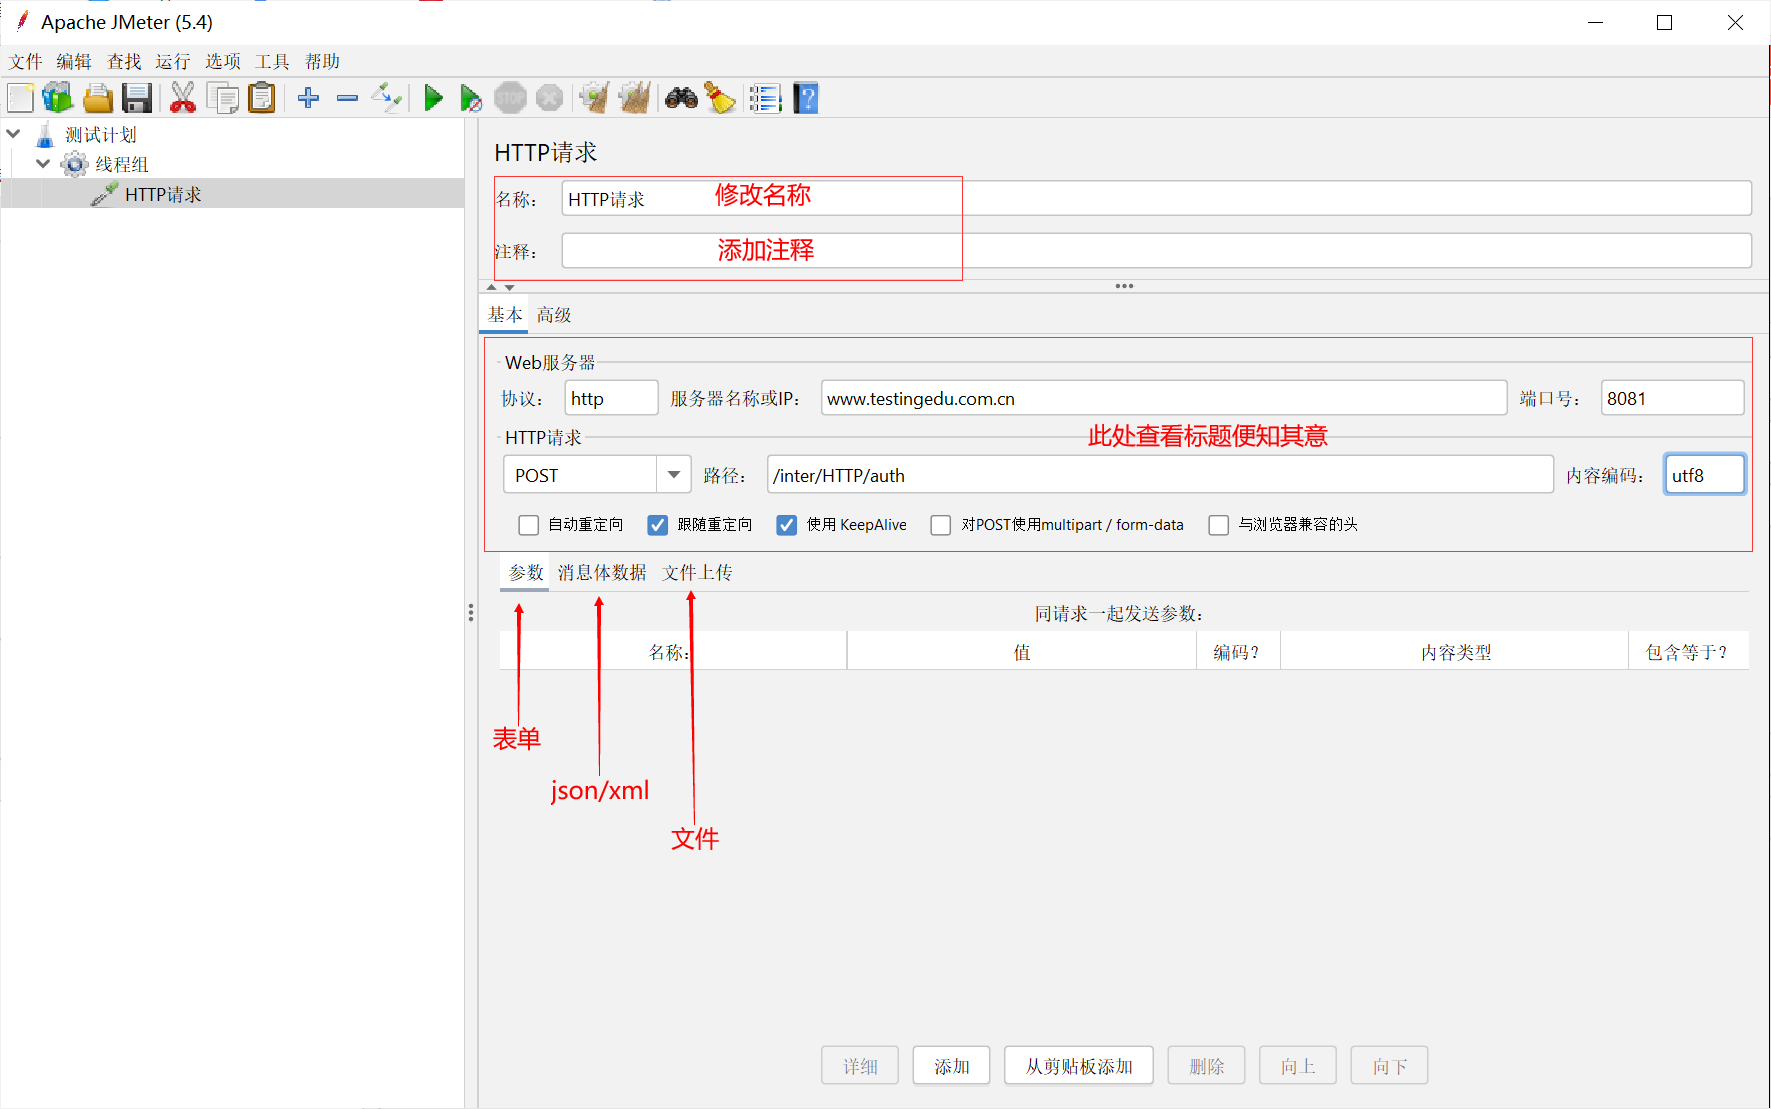Open the POST method dropdown
1771x1109 pixels.
tap(673, 475)
